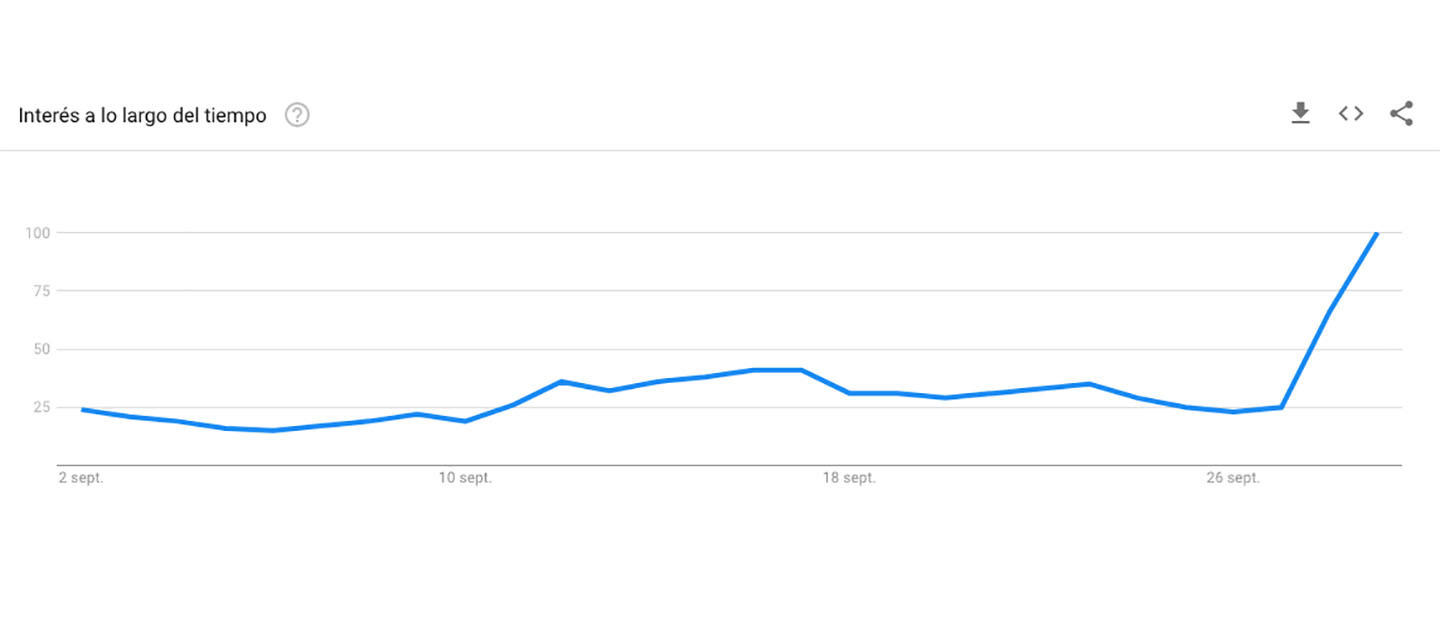1440x630 pixels.
Task: Select the line's starting point at 2 sept.
Action: [x=82, y=409]
